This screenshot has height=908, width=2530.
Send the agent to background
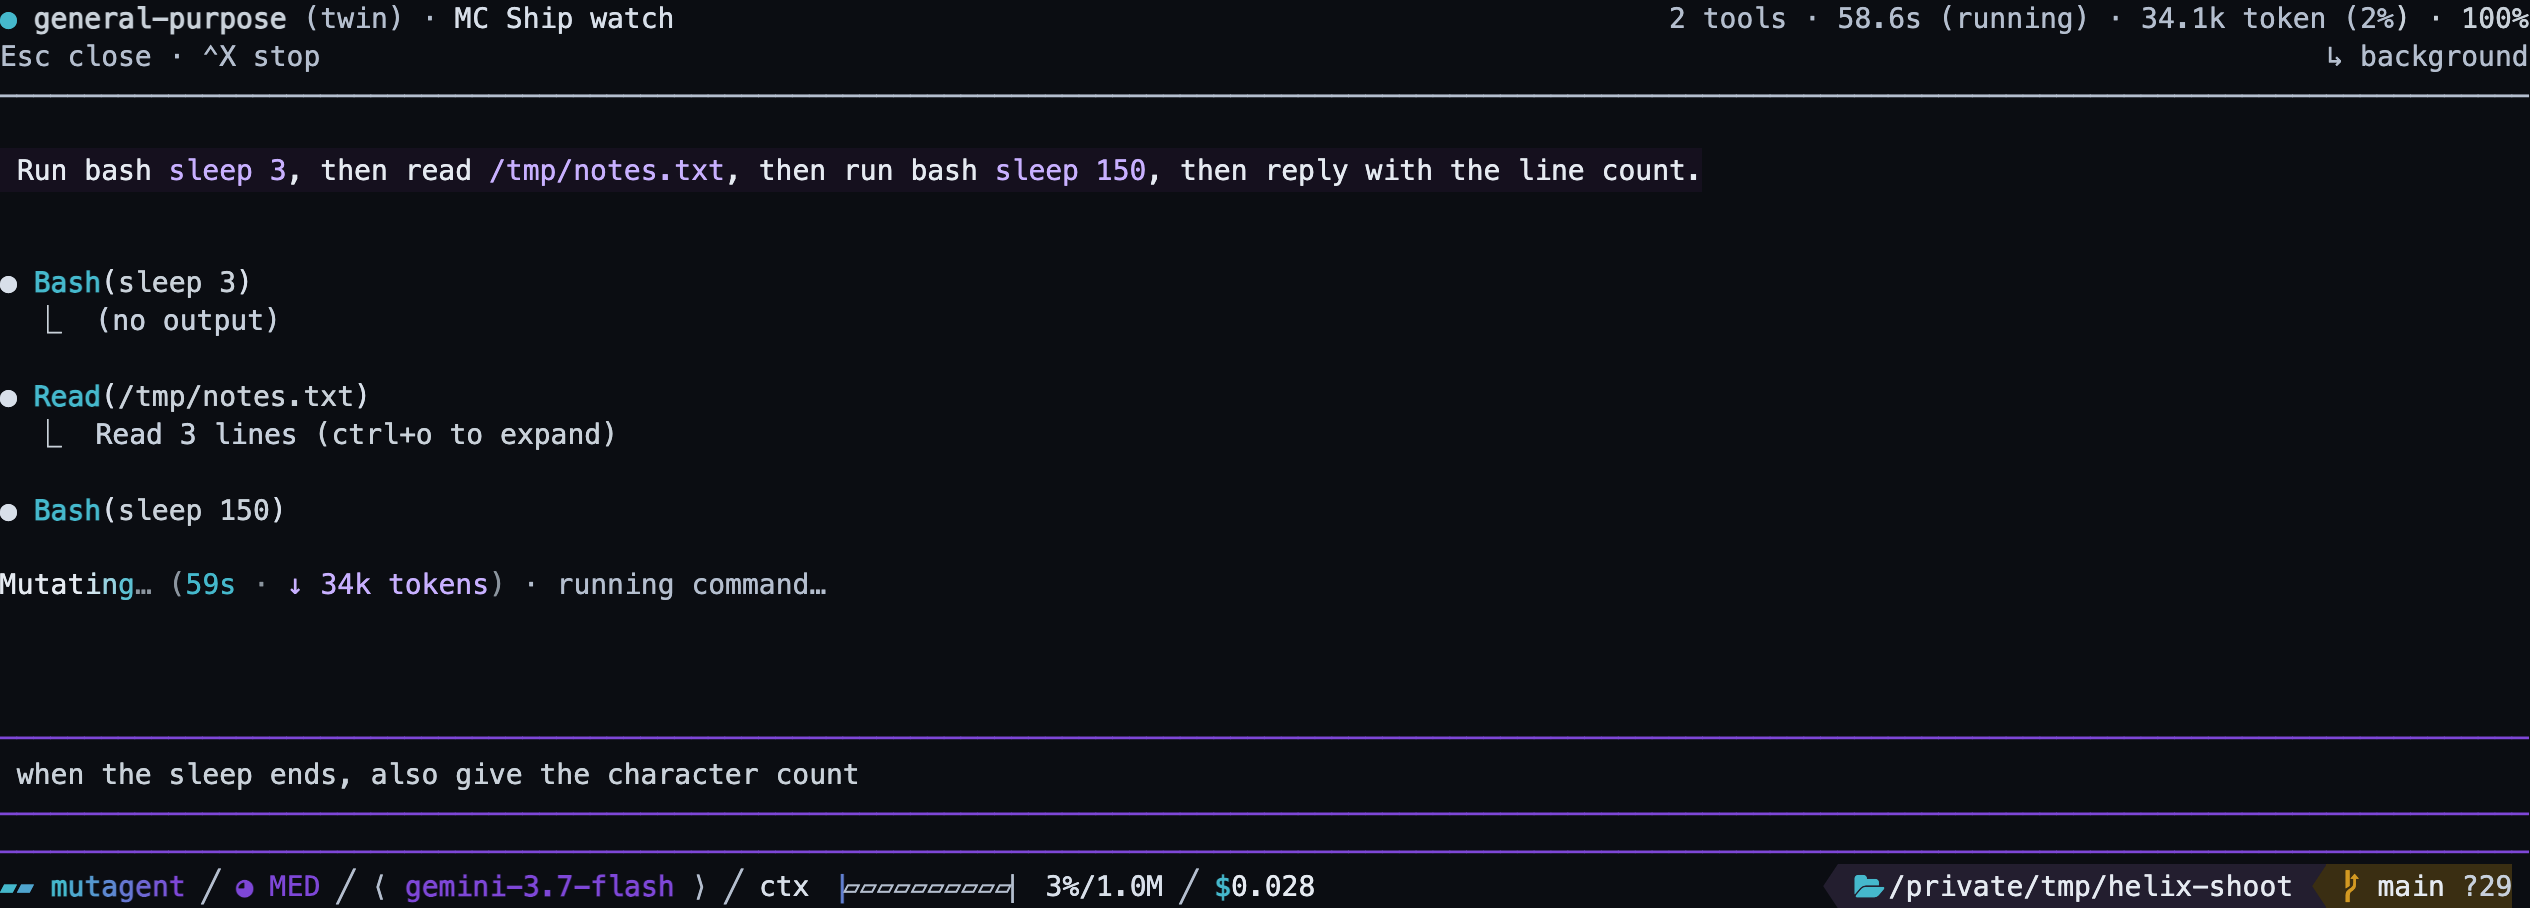click(x=2427, y=57)
